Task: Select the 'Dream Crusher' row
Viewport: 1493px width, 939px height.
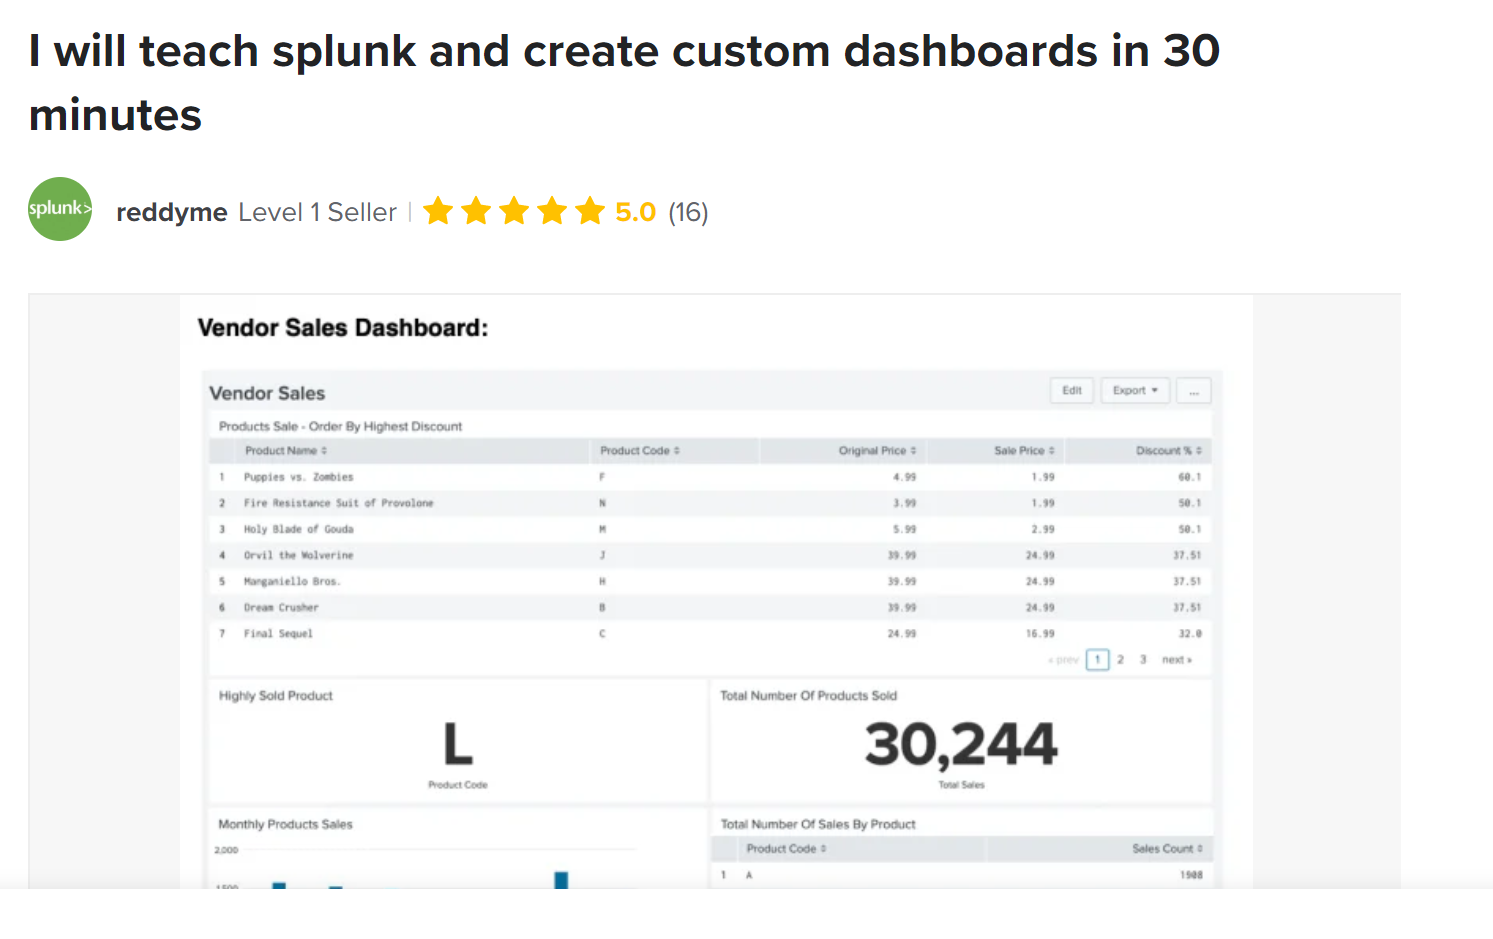Action: point(710,607)
